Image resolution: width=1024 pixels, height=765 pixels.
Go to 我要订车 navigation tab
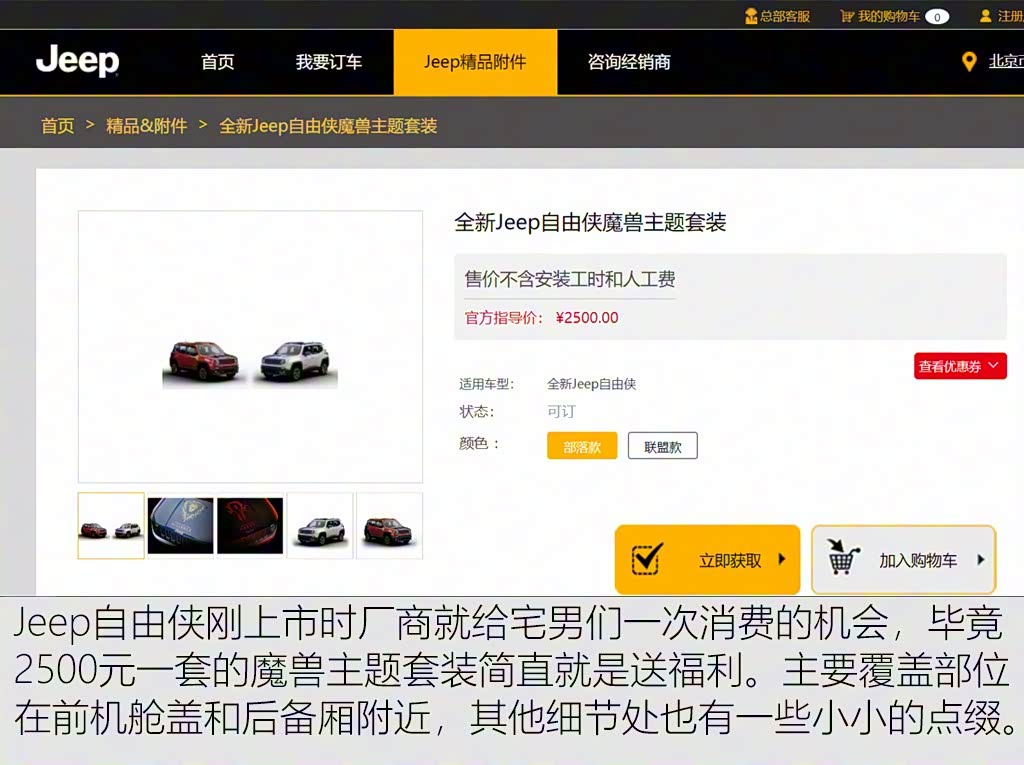pyautogui.click(x=328, y=62)
